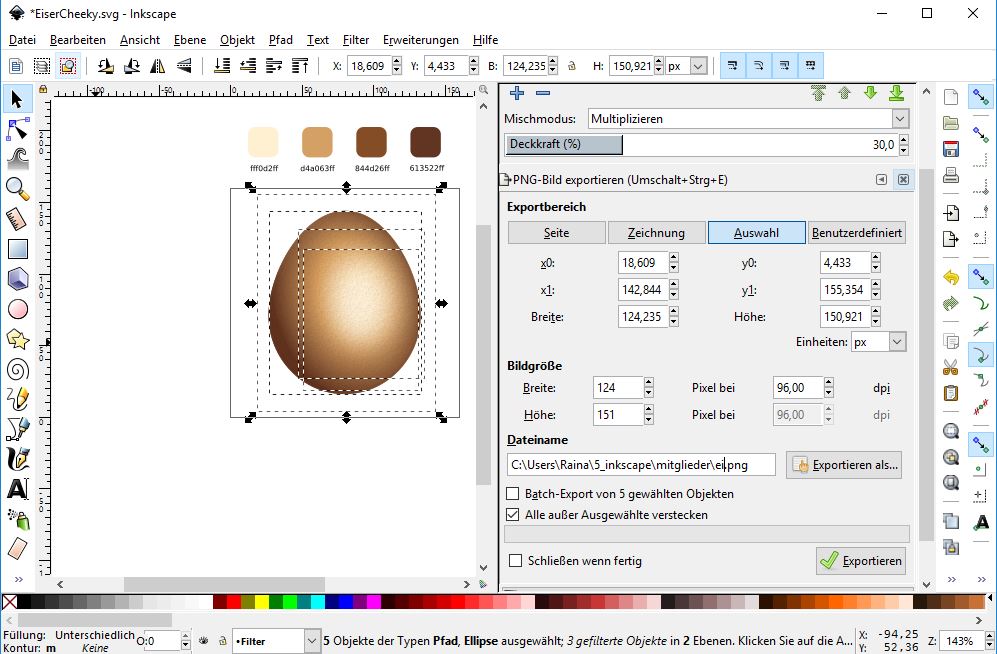Flip selection horizontally from toolbar
This screenshot has width=997, height=654.
pyautogui.click(x=157, y=66)
